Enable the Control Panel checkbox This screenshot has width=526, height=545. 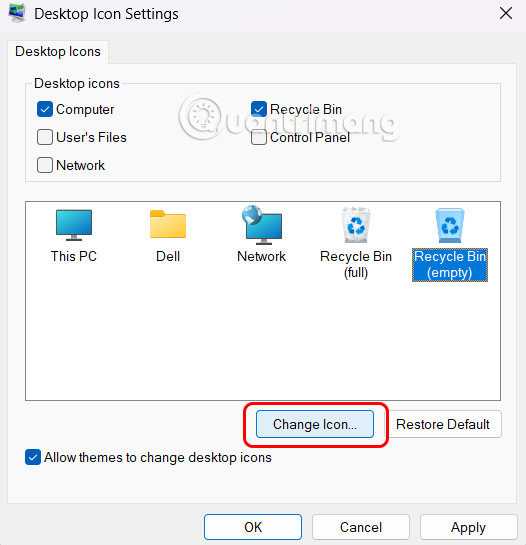tap(259, 137)
